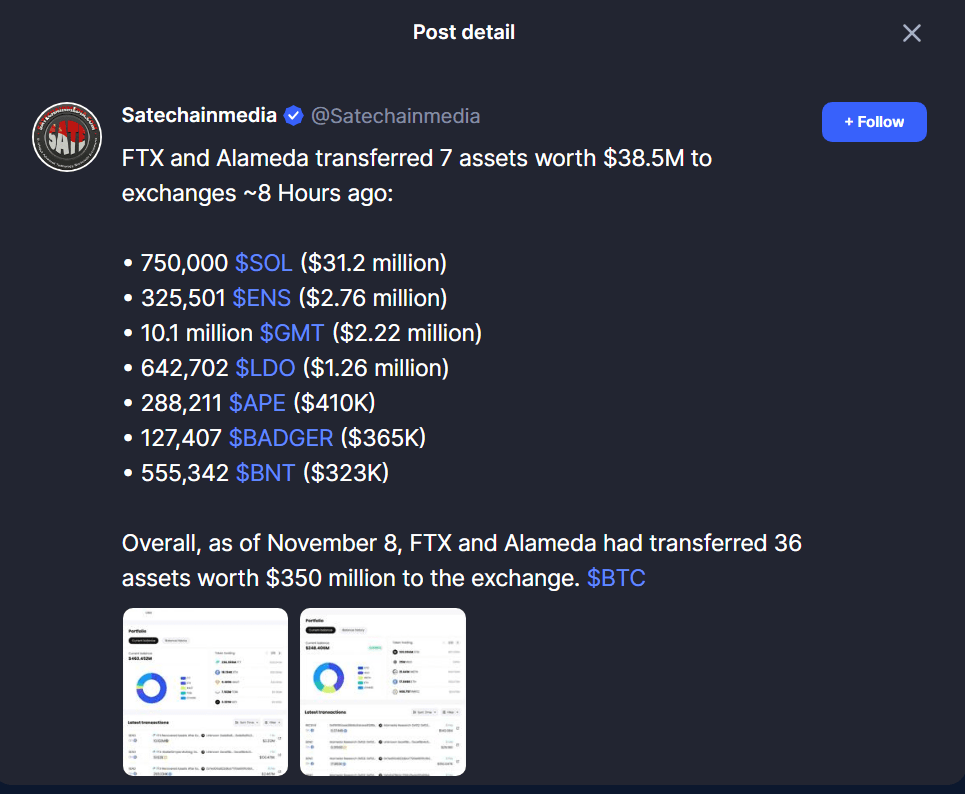
Task: Click the Post detail heading
Action: click(x=463, y=32)
